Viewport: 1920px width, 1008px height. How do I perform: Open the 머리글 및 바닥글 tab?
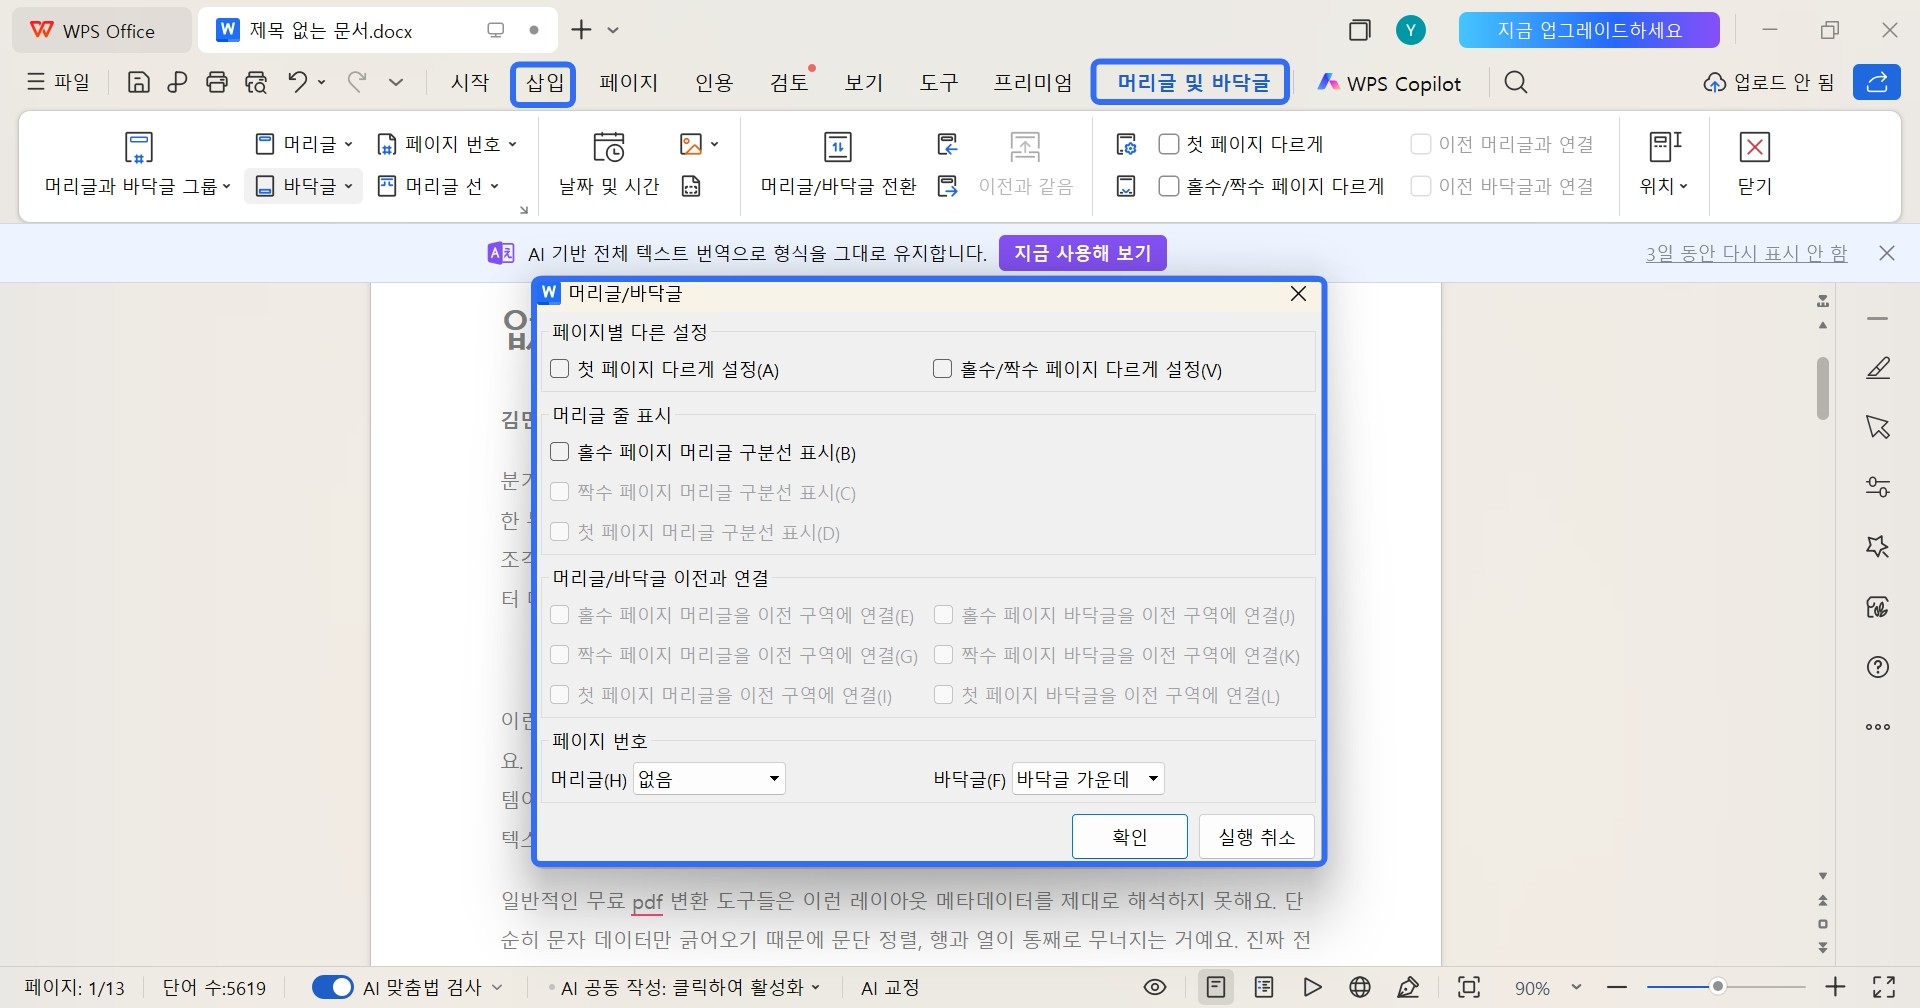pyautogui.click(x=1192, y=82)
